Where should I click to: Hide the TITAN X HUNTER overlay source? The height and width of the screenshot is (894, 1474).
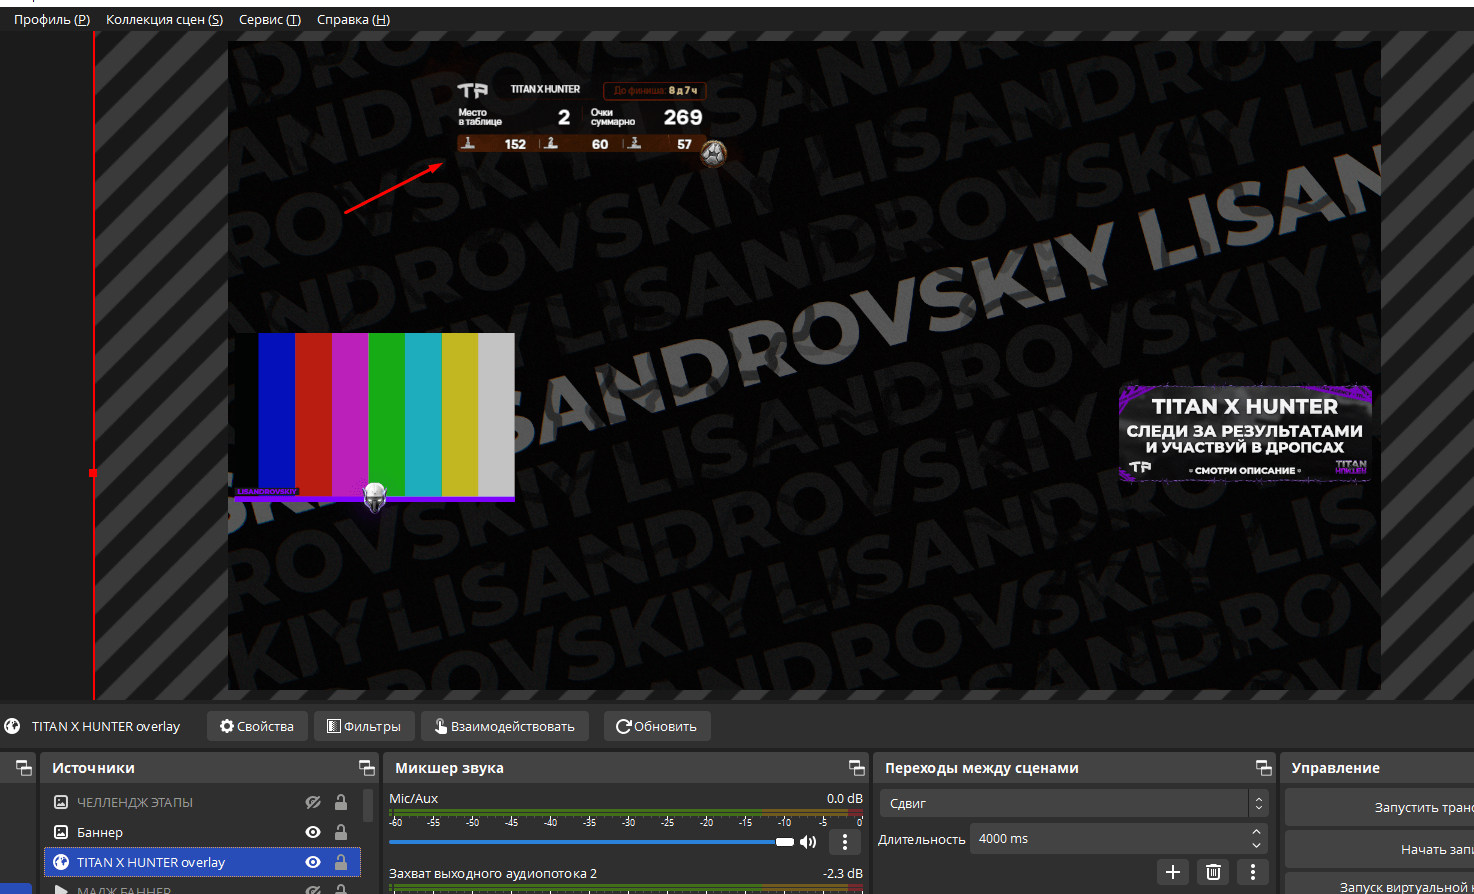click(313, 862)
